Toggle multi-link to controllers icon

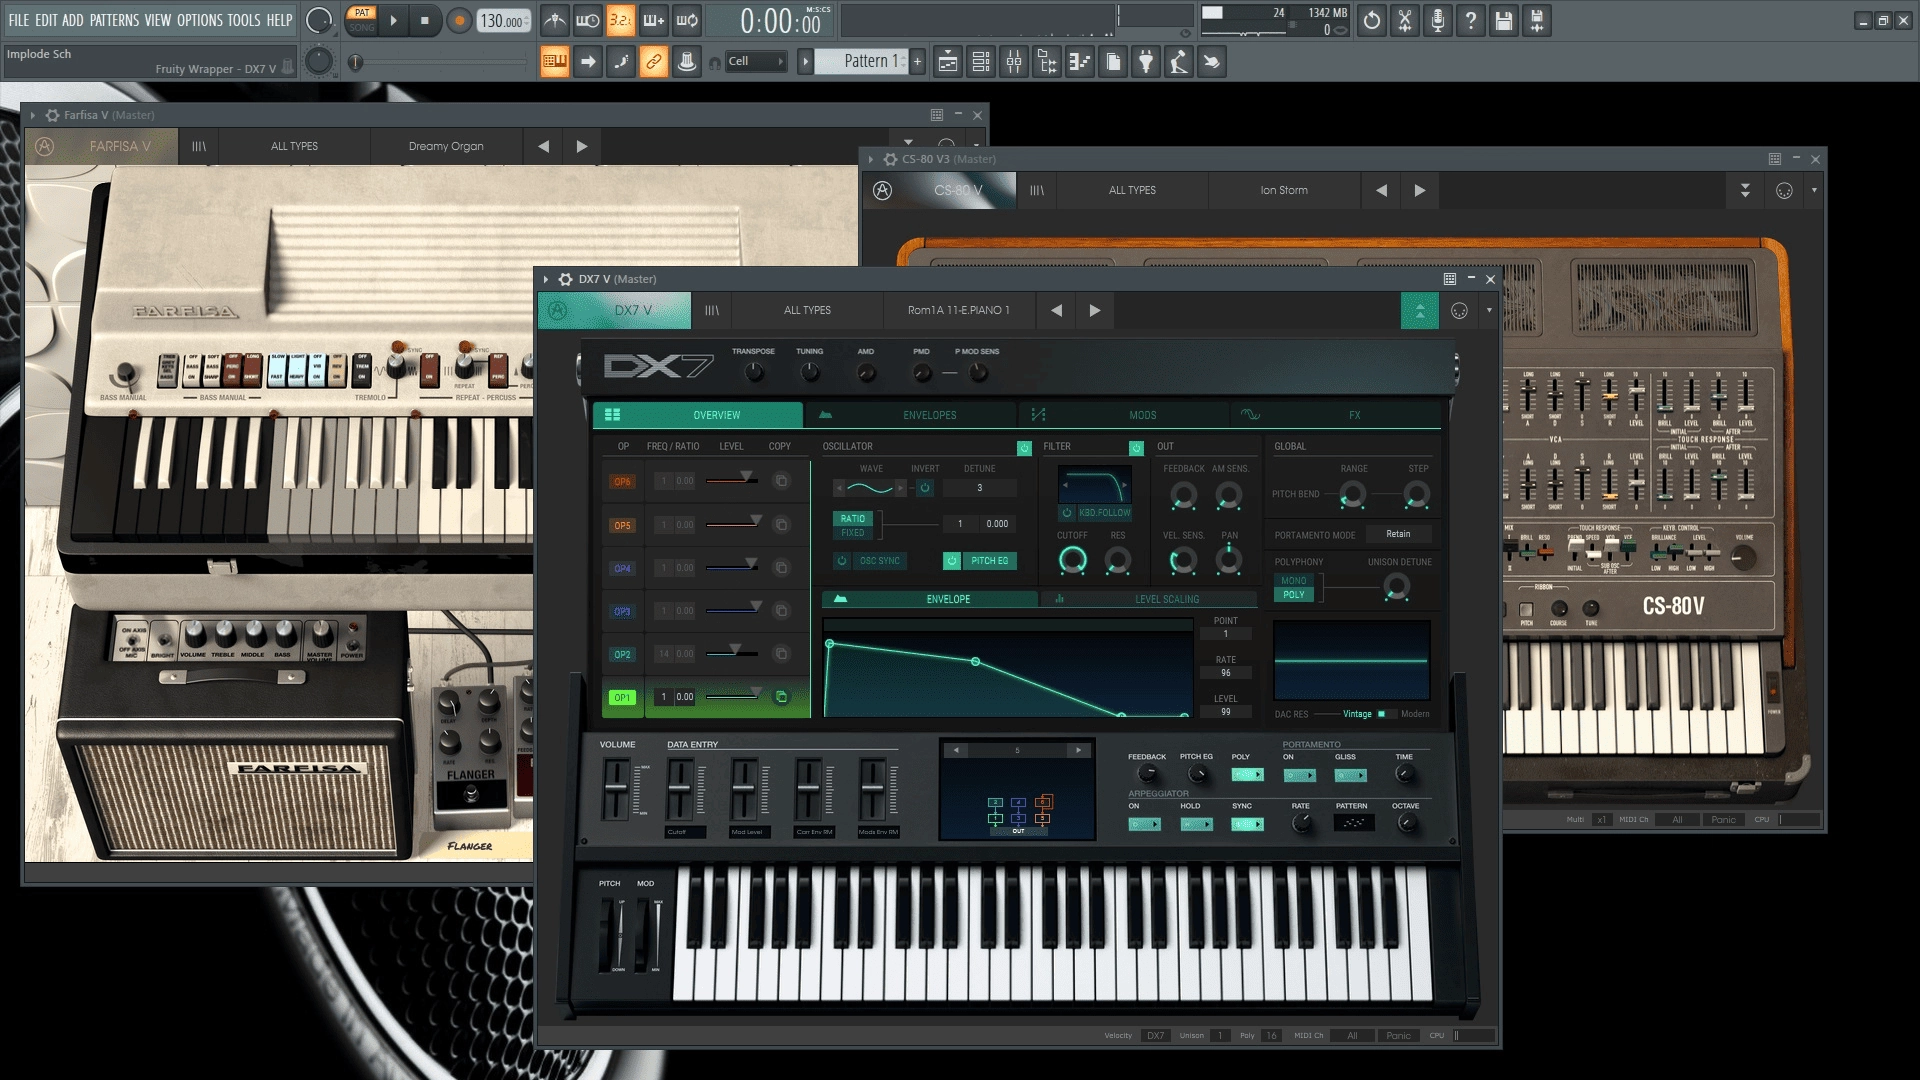tap(654, 62)
